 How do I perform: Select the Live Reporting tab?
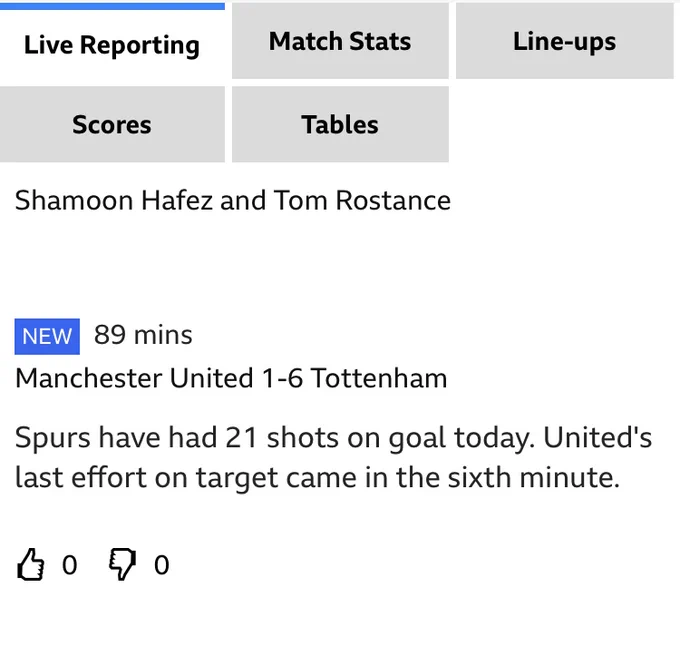(x=112, y=45)
